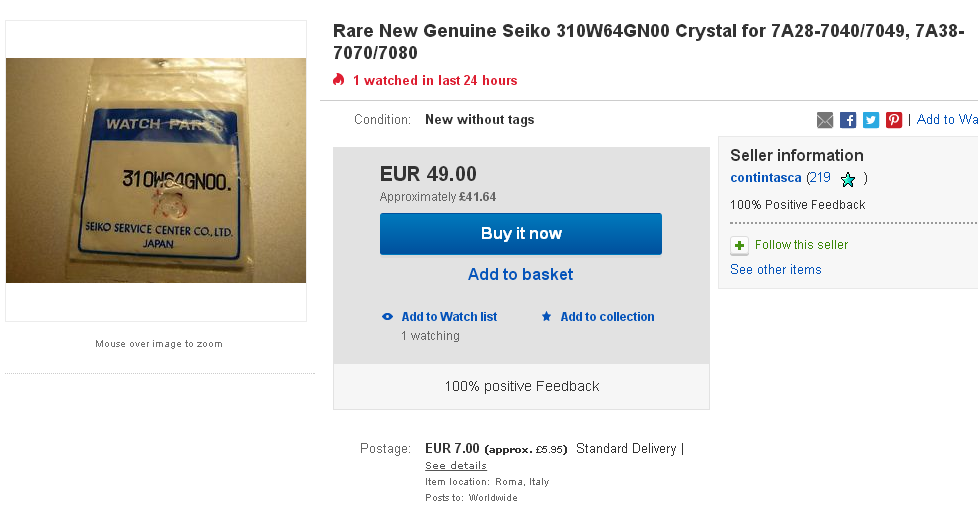Click the star icon beside Add to collection

(546, 317)
